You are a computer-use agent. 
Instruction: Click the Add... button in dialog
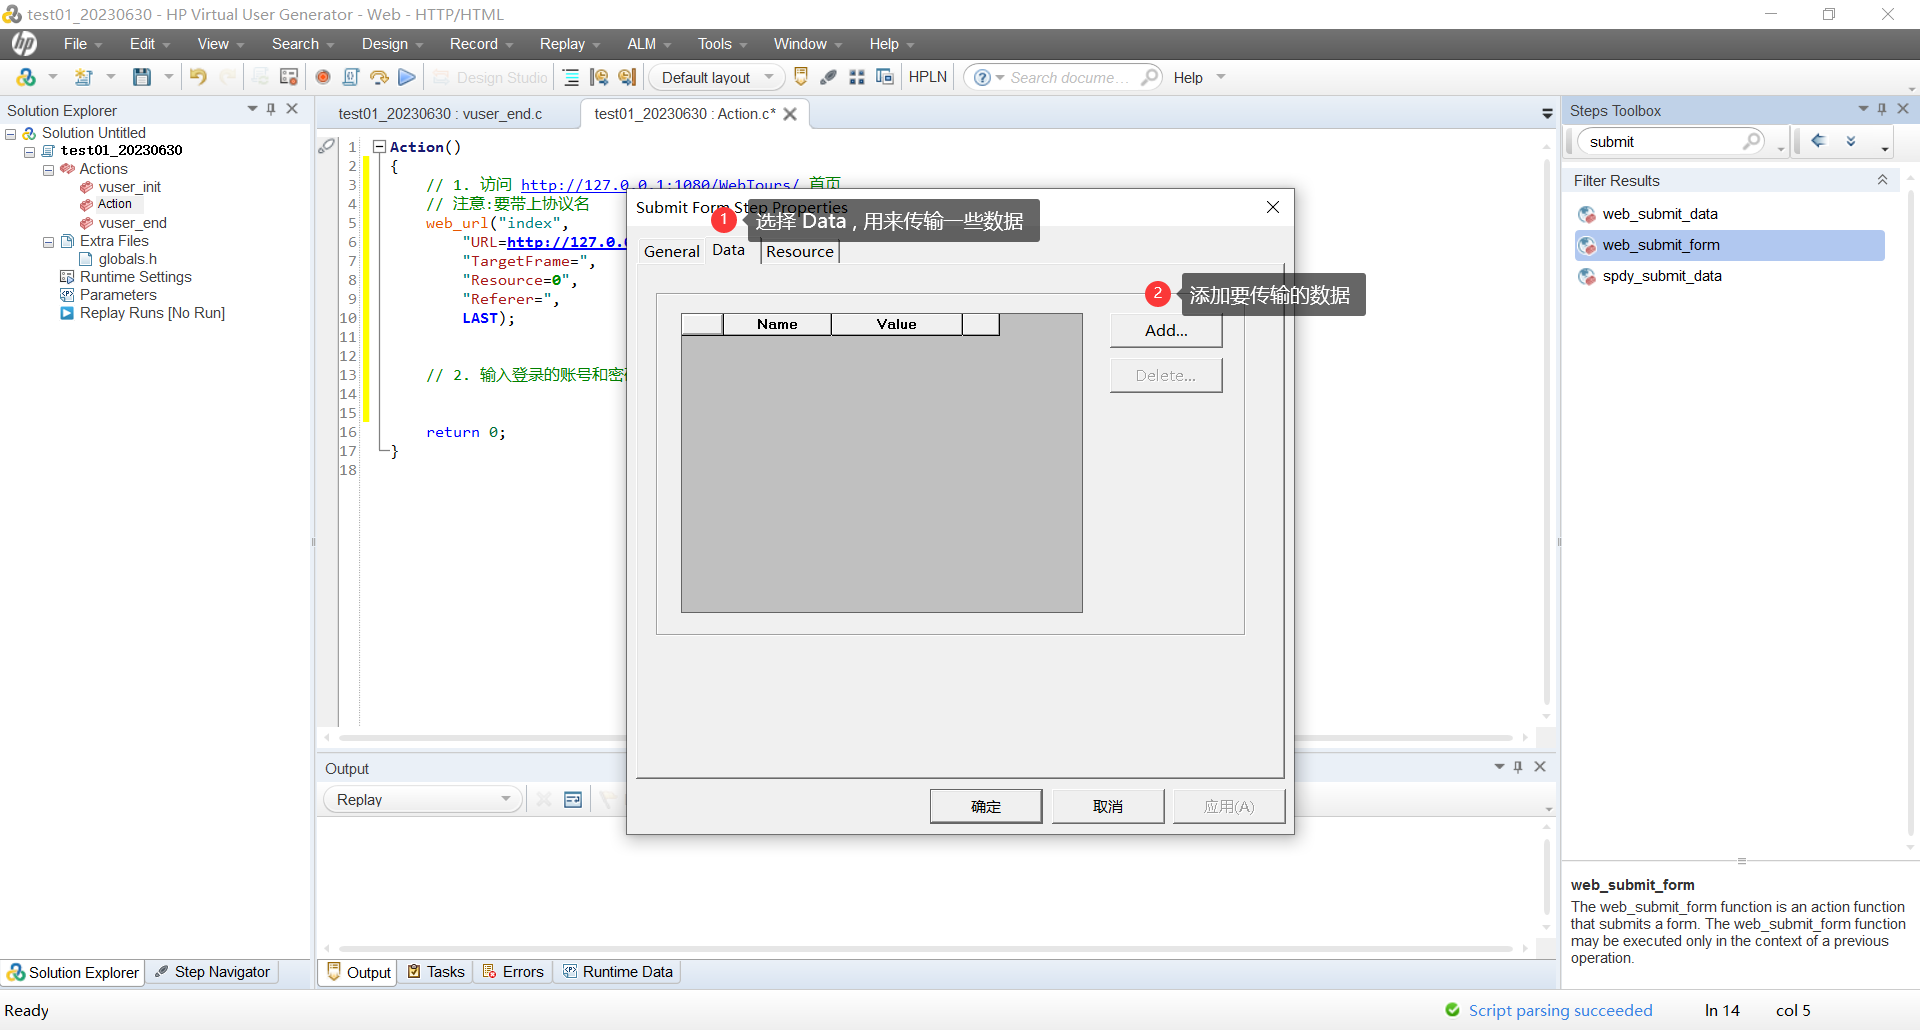1166,331
